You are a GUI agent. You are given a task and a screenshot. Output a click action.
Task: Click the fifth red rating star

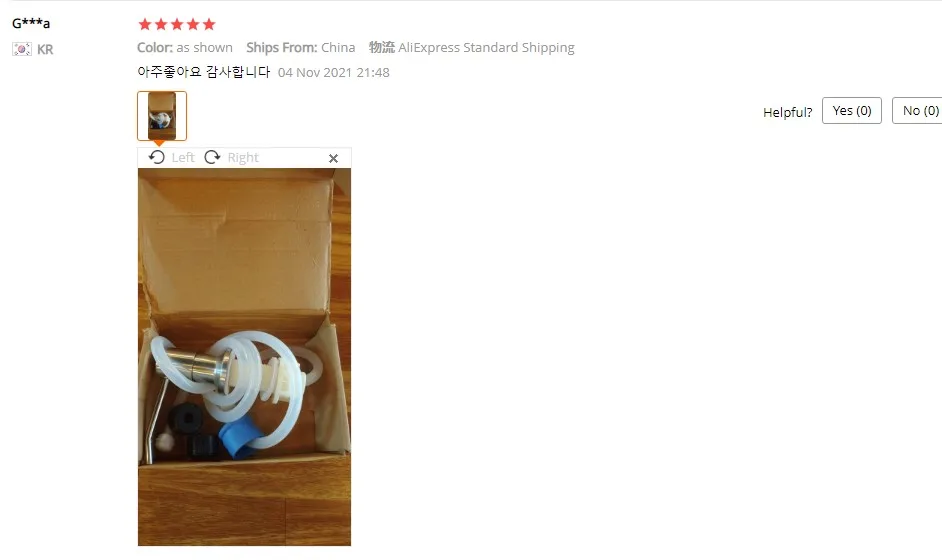tap(209, 24)
